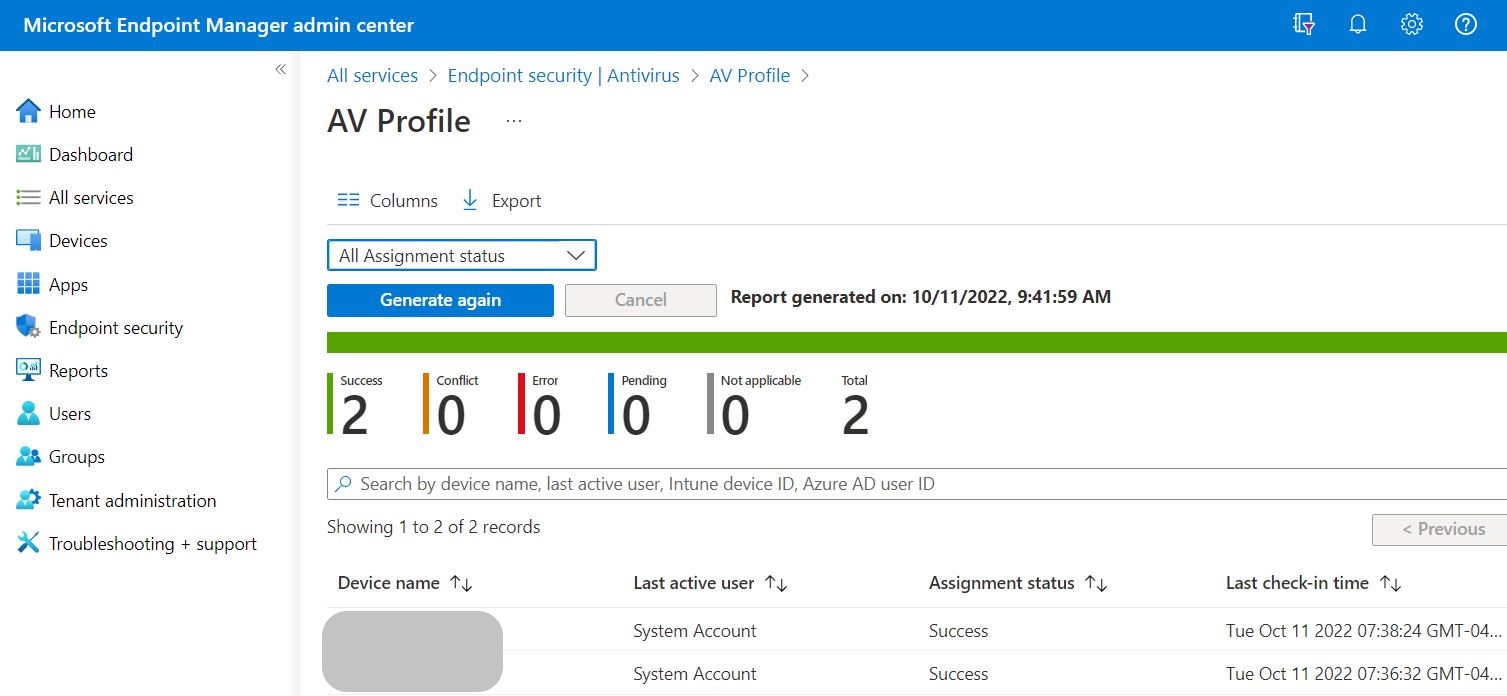Viewport: 1507px width, 696px height.
Task: Click the Generate again button
Action: (x=440, y=300)
